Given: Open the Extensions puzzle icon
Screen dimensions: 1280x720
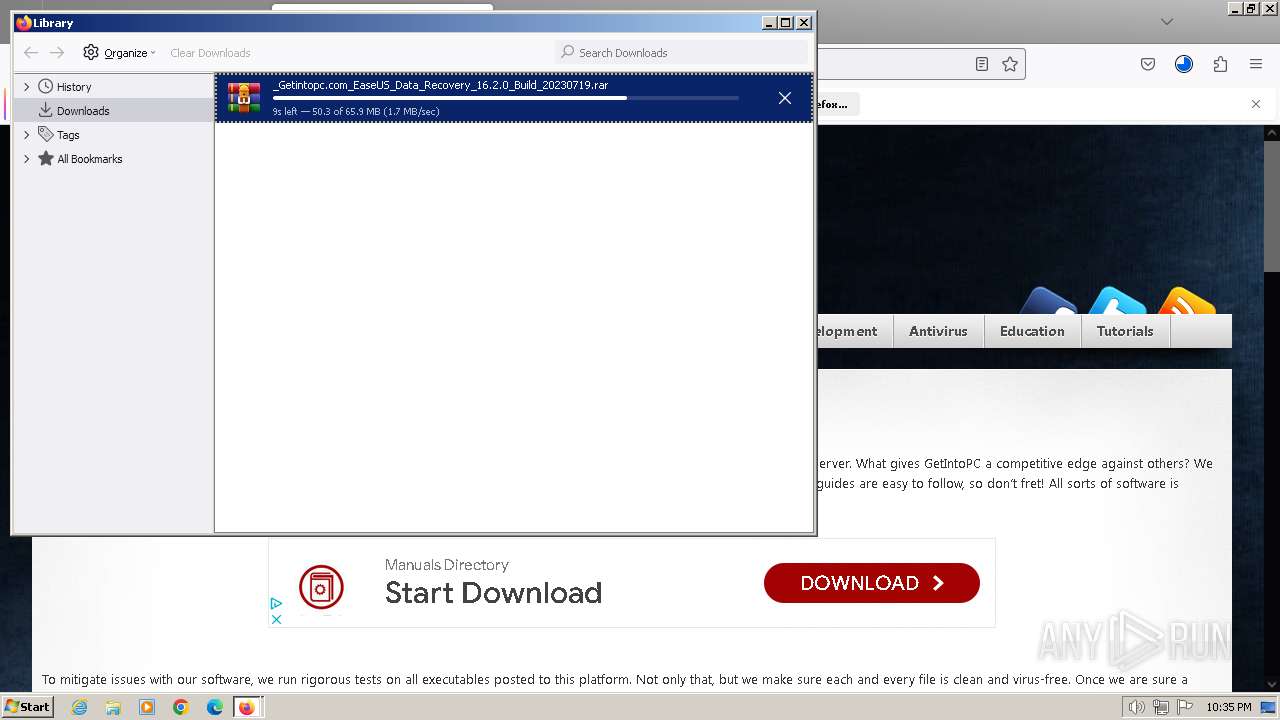Looking at the screenshot, I should tap(1220, 64).
